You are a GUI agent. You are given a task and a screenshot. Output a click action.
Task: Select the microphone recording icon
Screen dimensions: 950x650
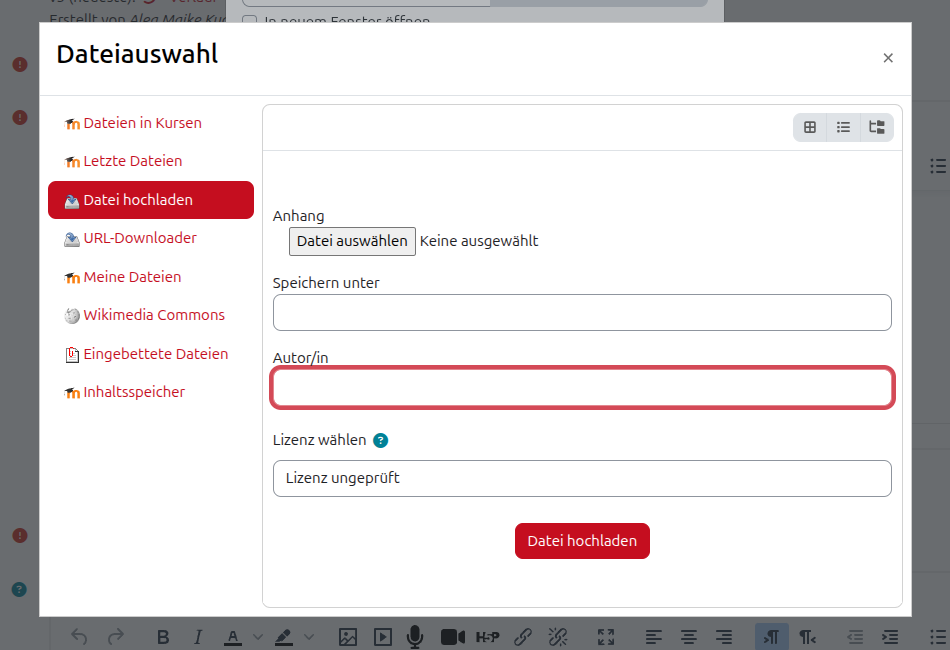(x=415, y=637)
